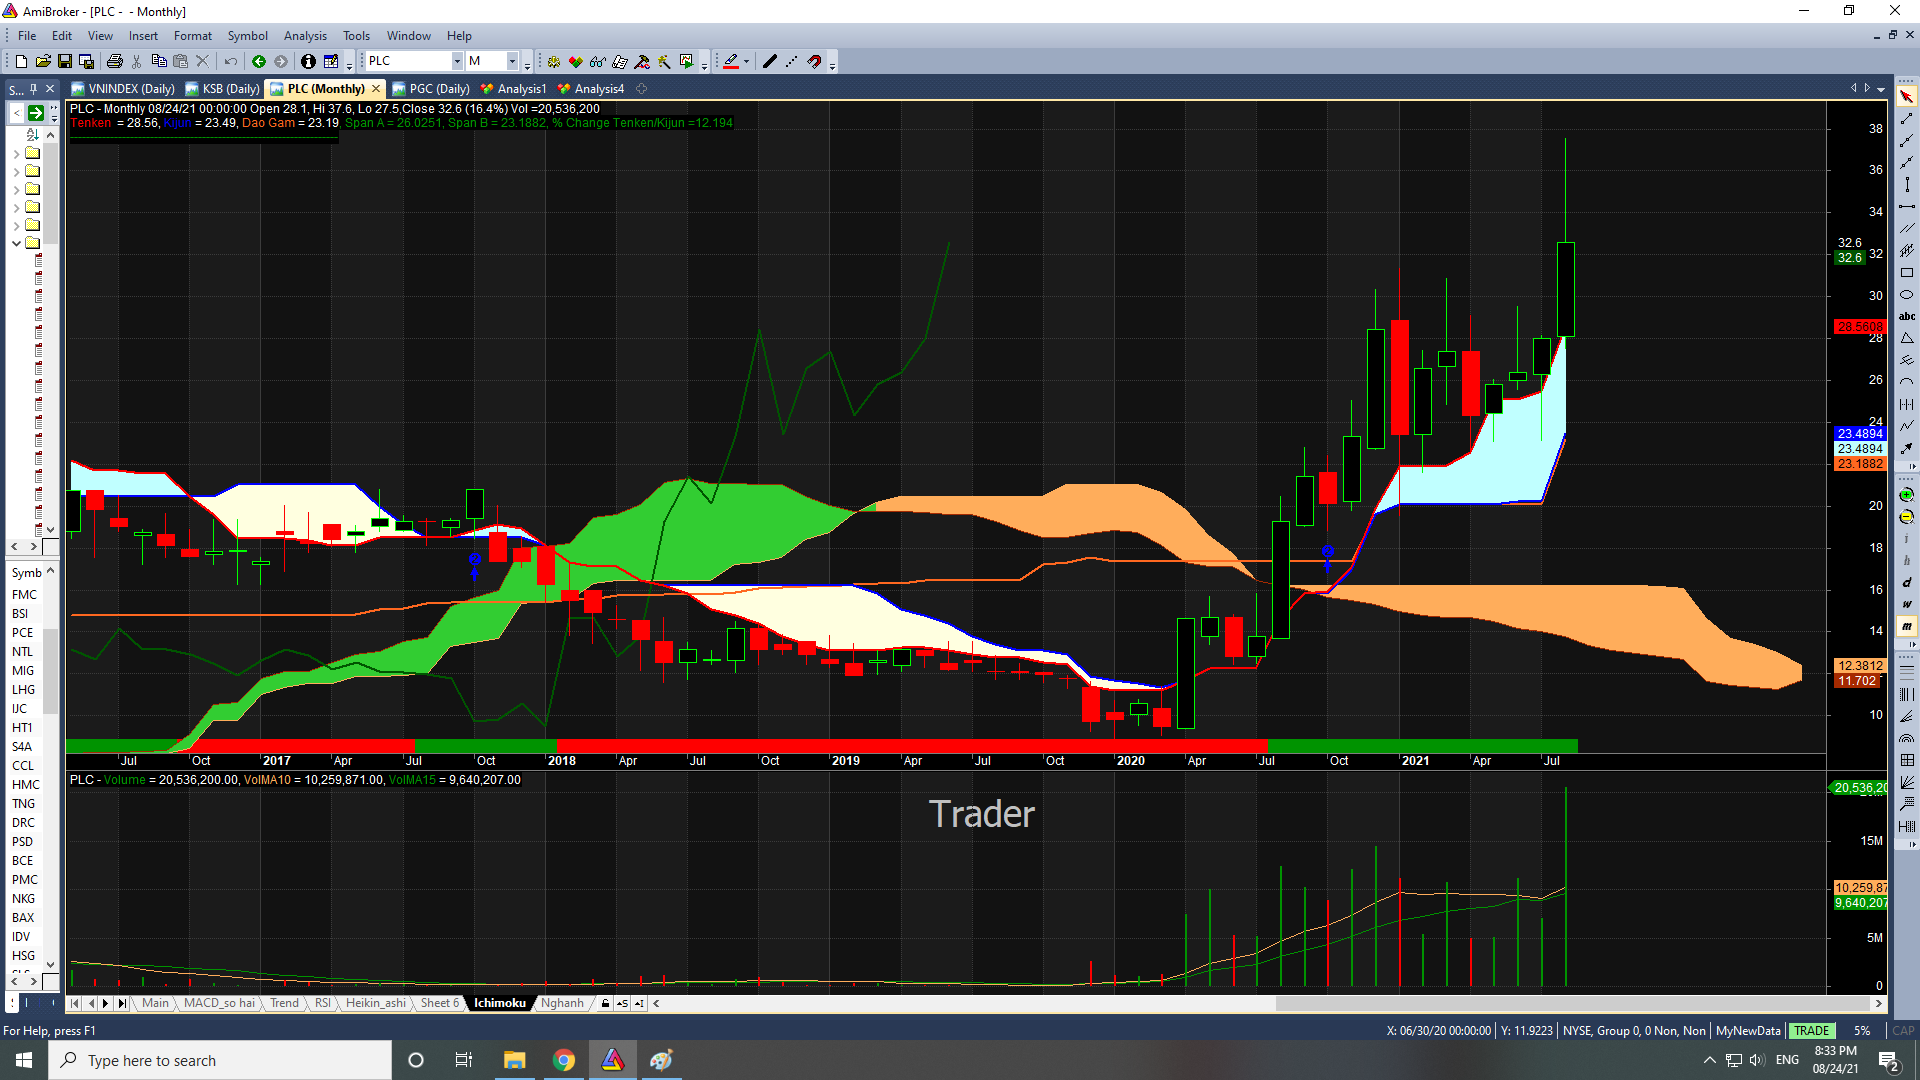Open the M interval dropdown

(x=512, y=62)
